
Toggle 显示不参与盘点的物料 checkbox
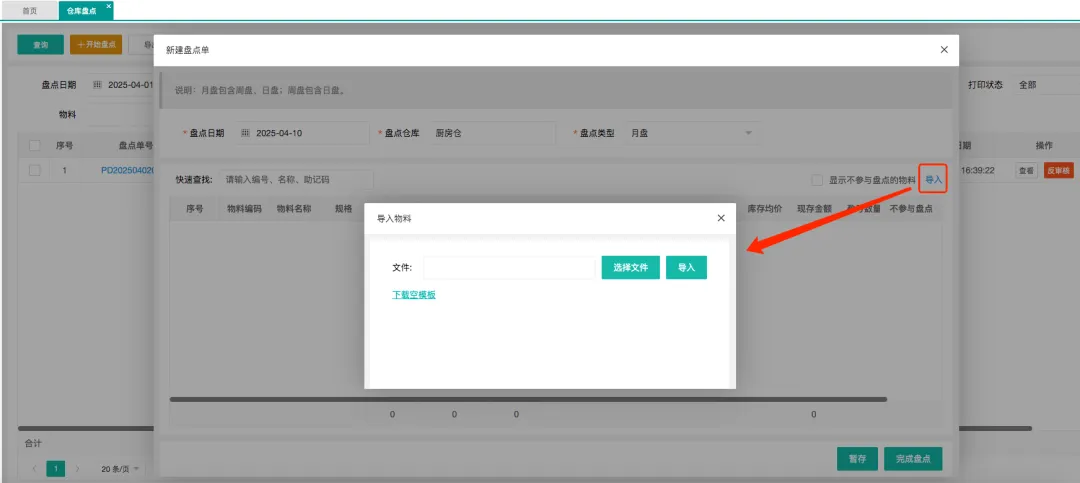(x=817, y=180)
